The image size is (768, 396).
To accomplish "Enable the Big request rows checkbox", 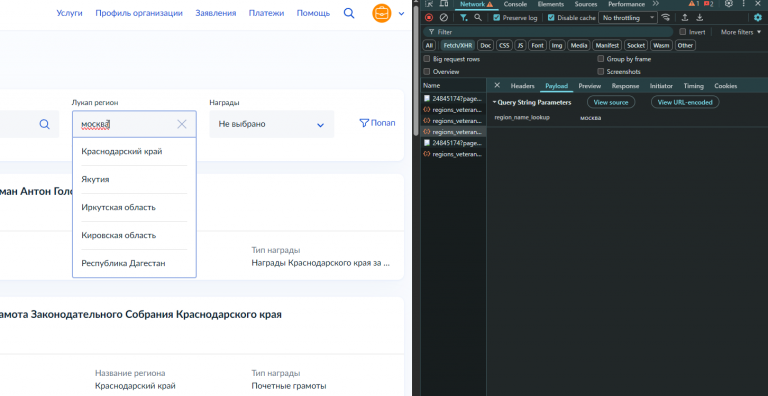I will (x=427, y=59).
